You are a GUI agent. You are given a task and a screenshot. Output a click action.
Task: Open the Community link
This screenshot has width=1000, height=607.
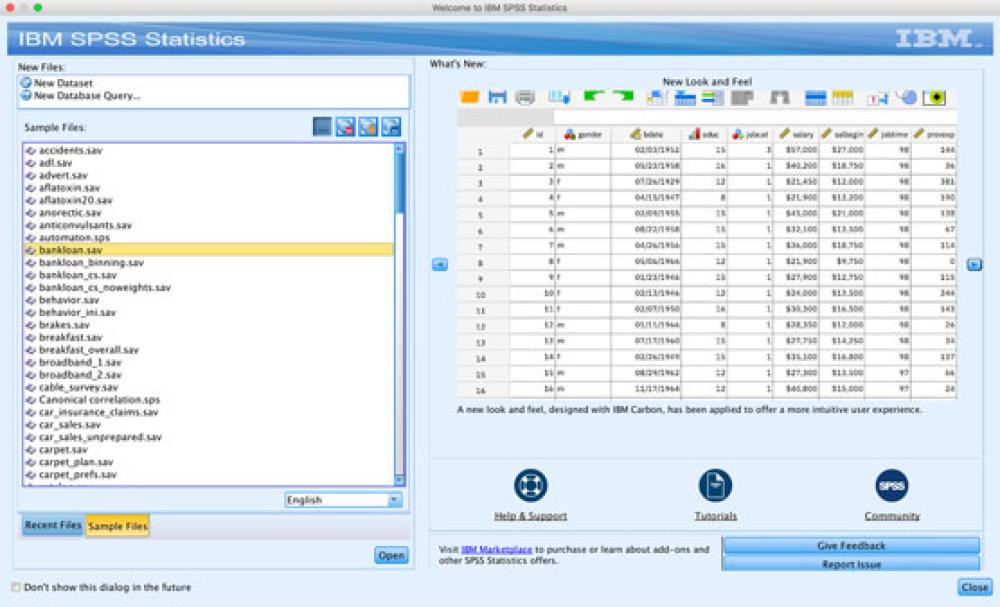[x=892, y=516]
